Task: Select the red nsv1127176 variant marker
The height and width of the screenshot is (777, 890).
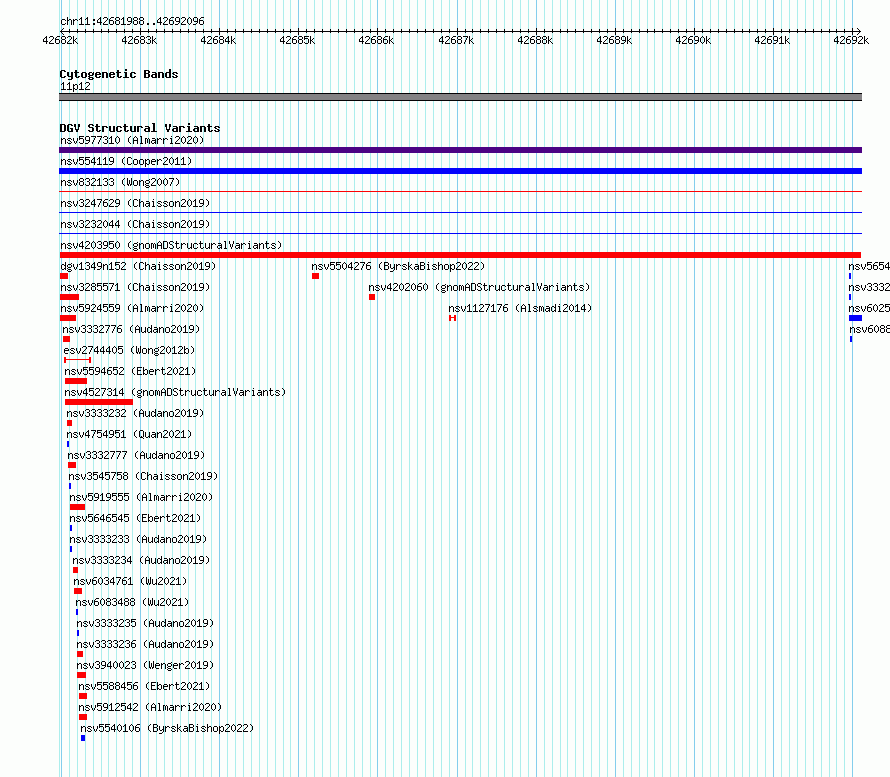Action: [x=452, y=318]
